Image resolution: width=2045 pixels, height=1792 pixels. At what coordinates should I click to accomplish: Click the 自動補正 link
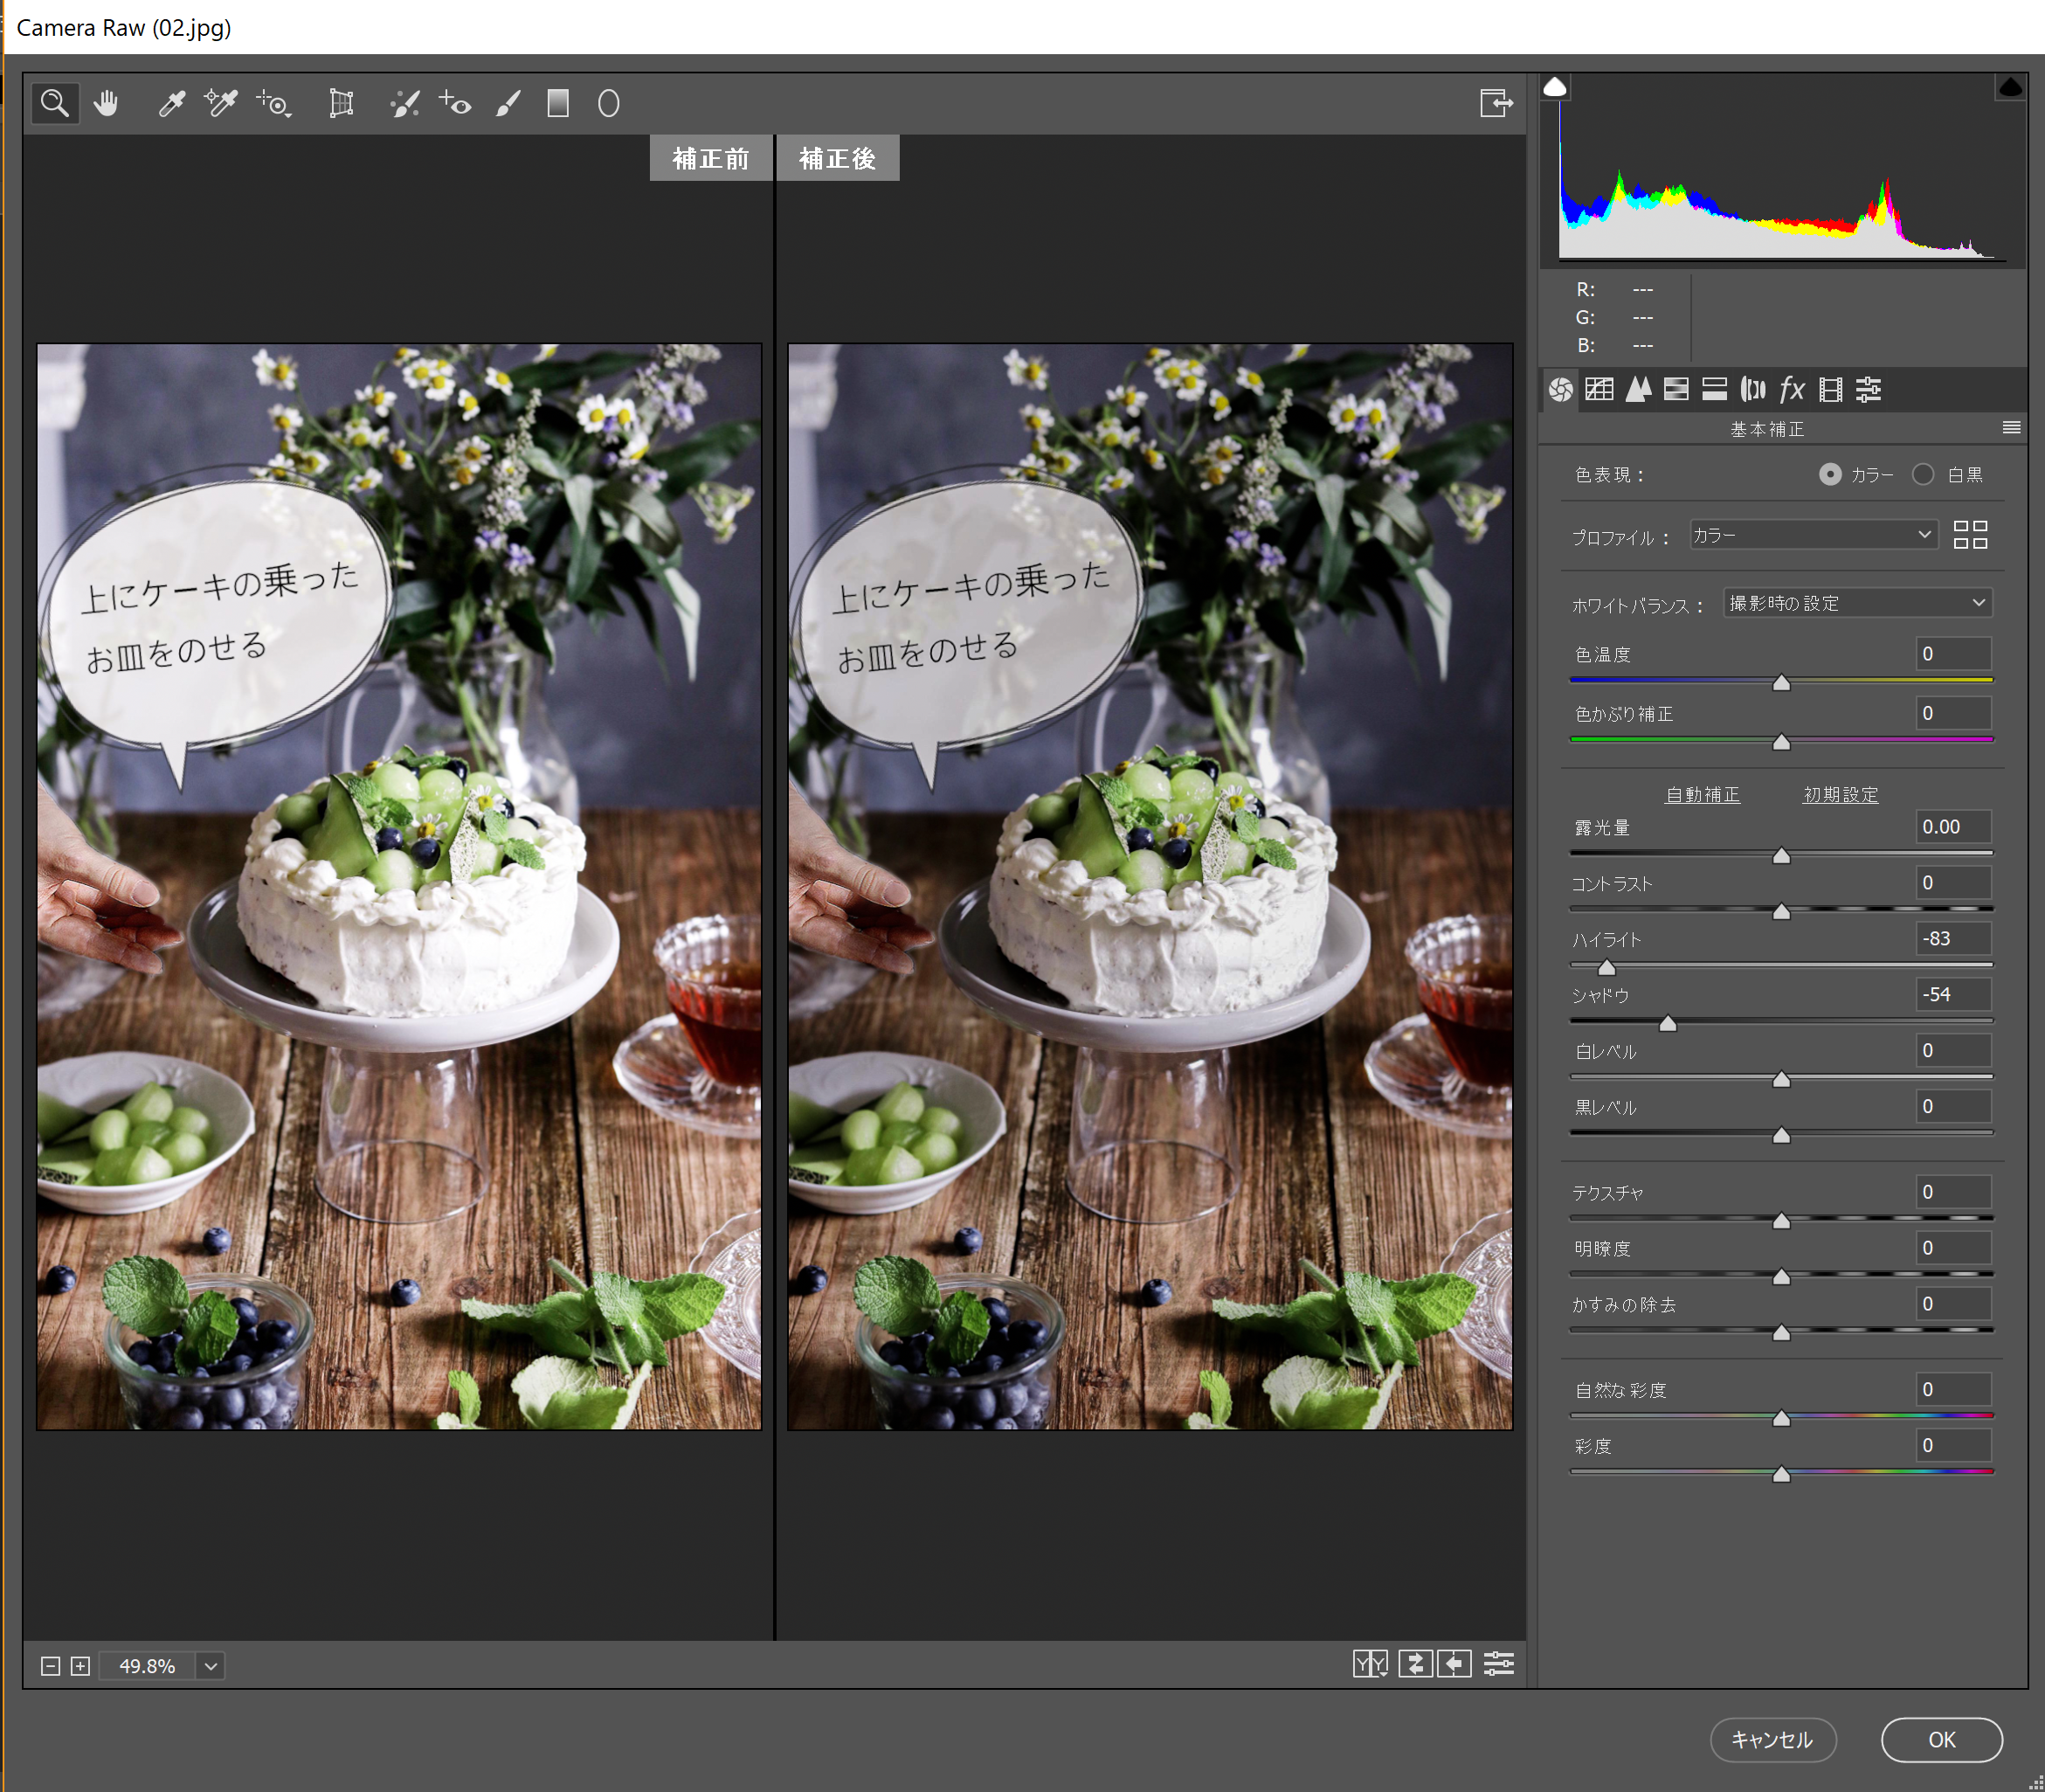click(1702, 795)
